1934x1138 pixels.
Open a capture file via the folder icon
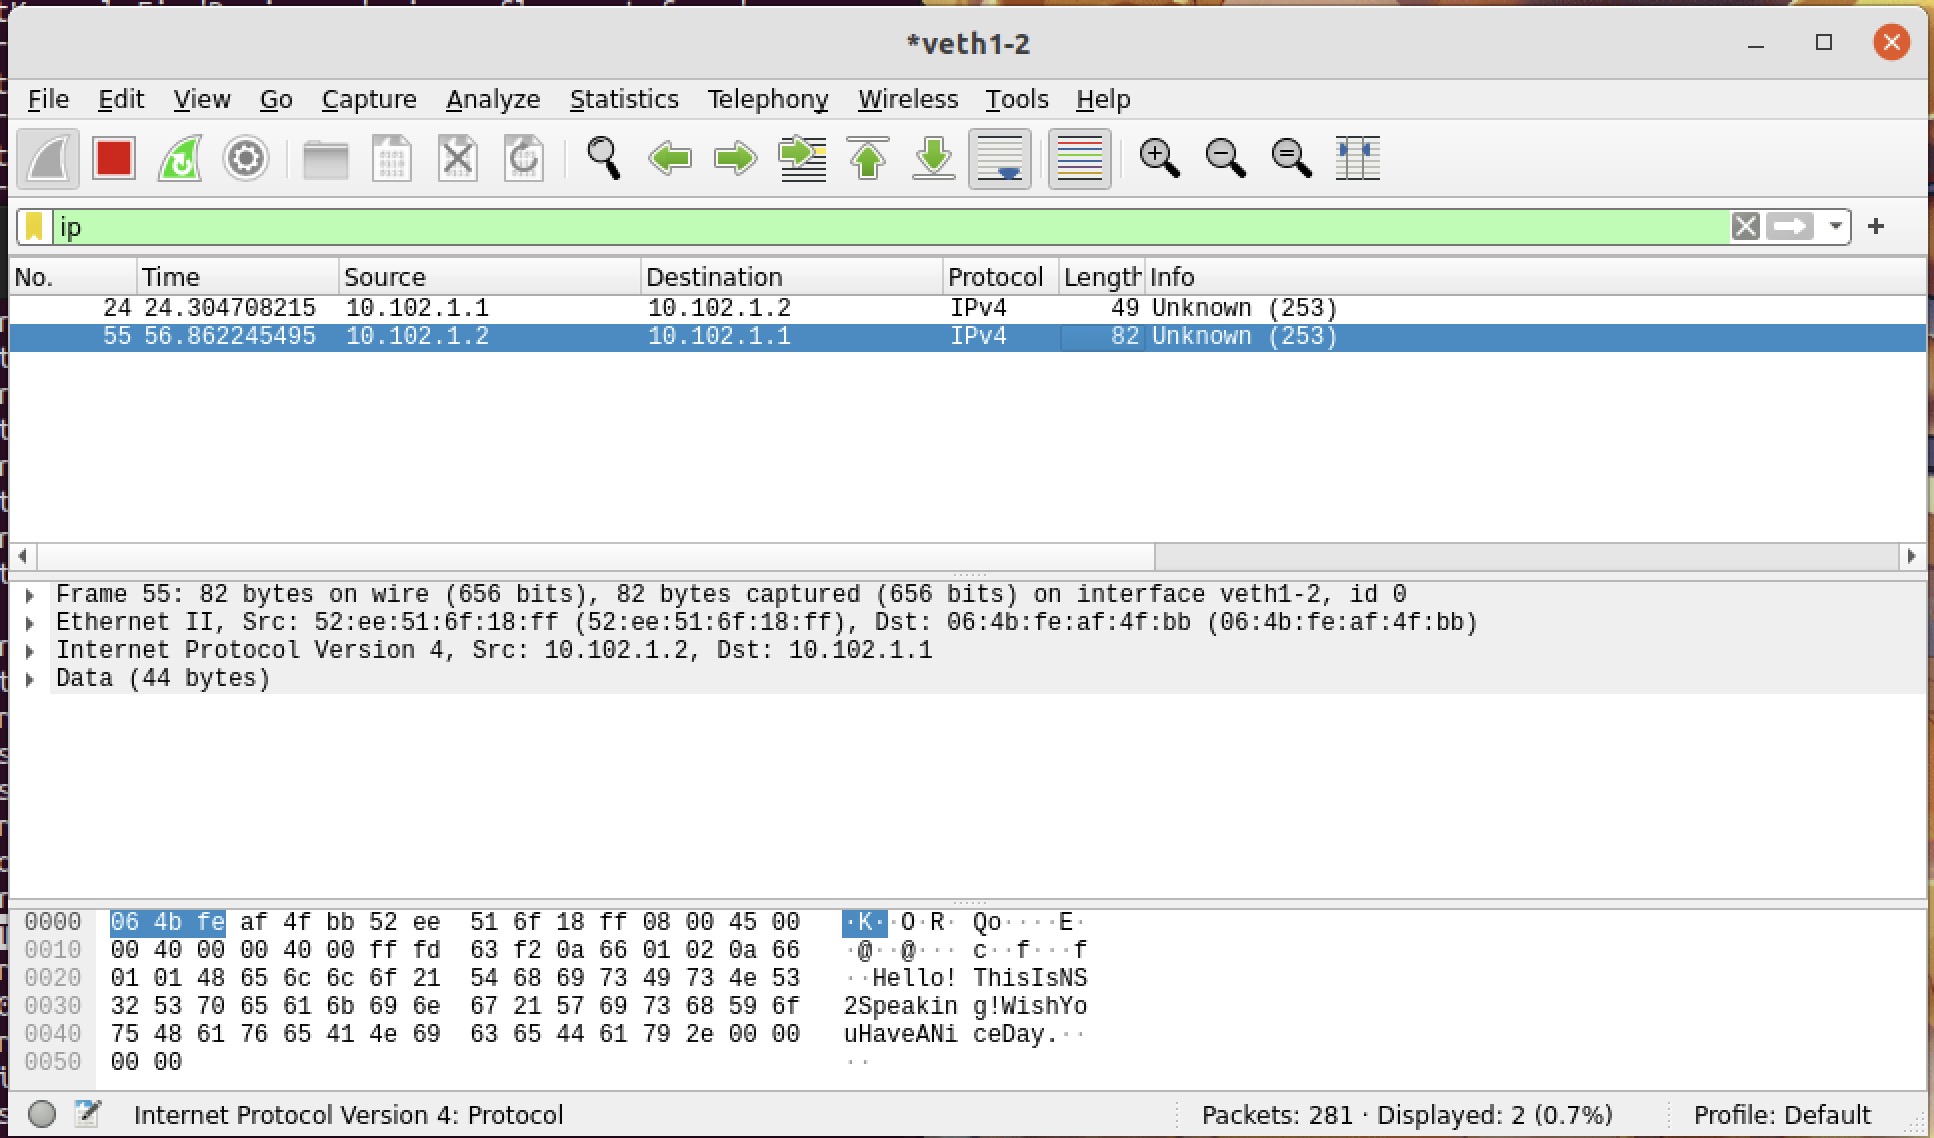pos(325,159)
